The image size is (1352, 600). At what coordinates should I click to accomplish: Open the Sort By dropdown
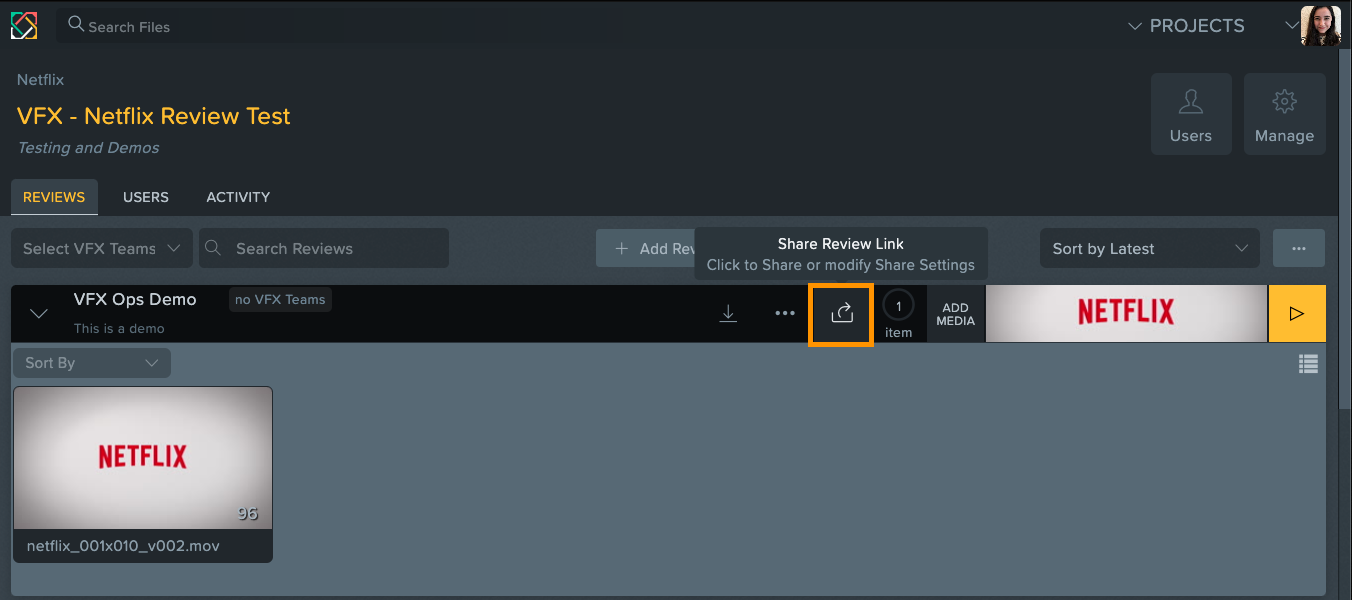[91, 363]
